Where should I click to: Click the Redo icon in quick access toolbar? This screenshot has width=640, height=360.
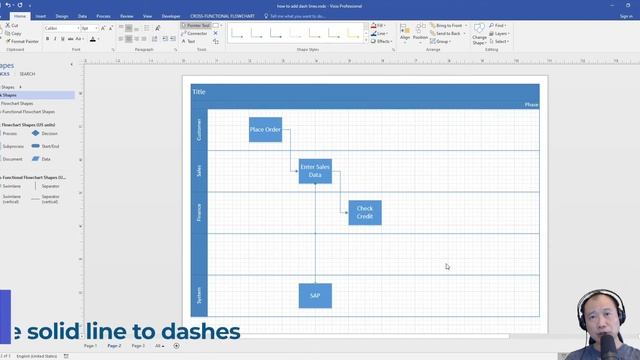pyautogui.click(x=20, y=5)
